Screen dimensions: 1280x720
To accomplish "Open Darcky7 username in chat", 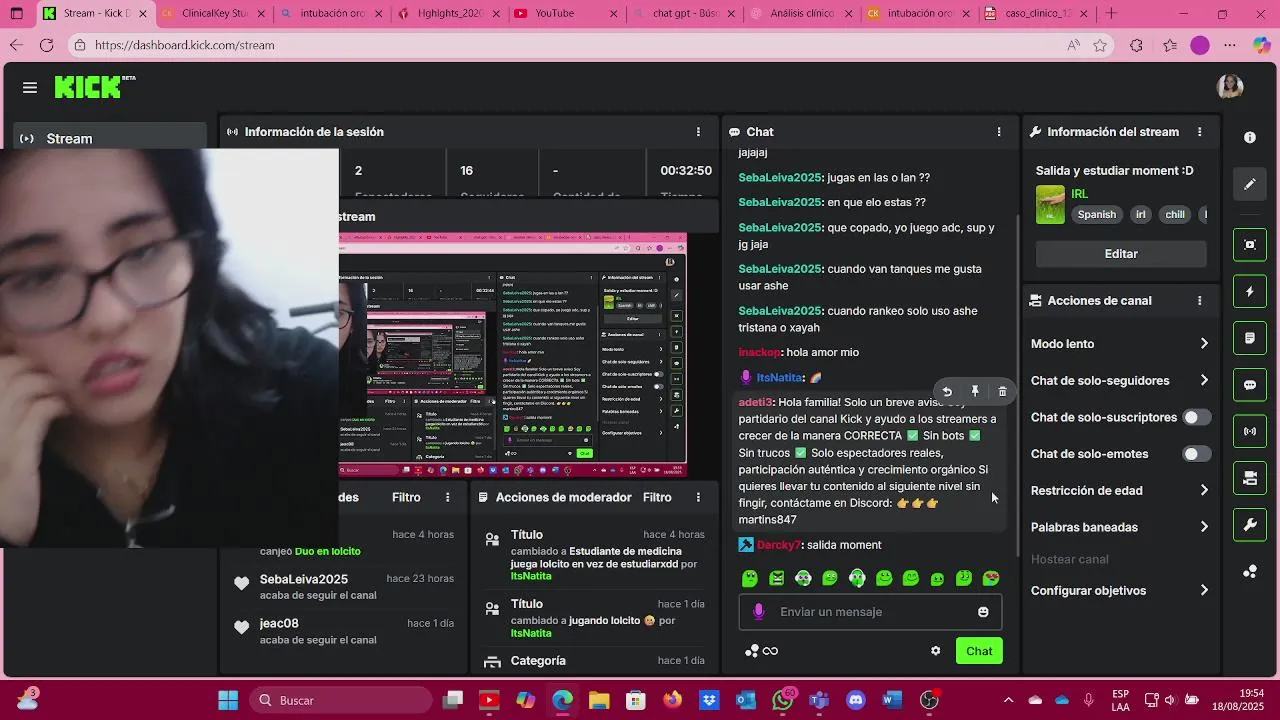I will pyautogui.click(x=779, y=545).
